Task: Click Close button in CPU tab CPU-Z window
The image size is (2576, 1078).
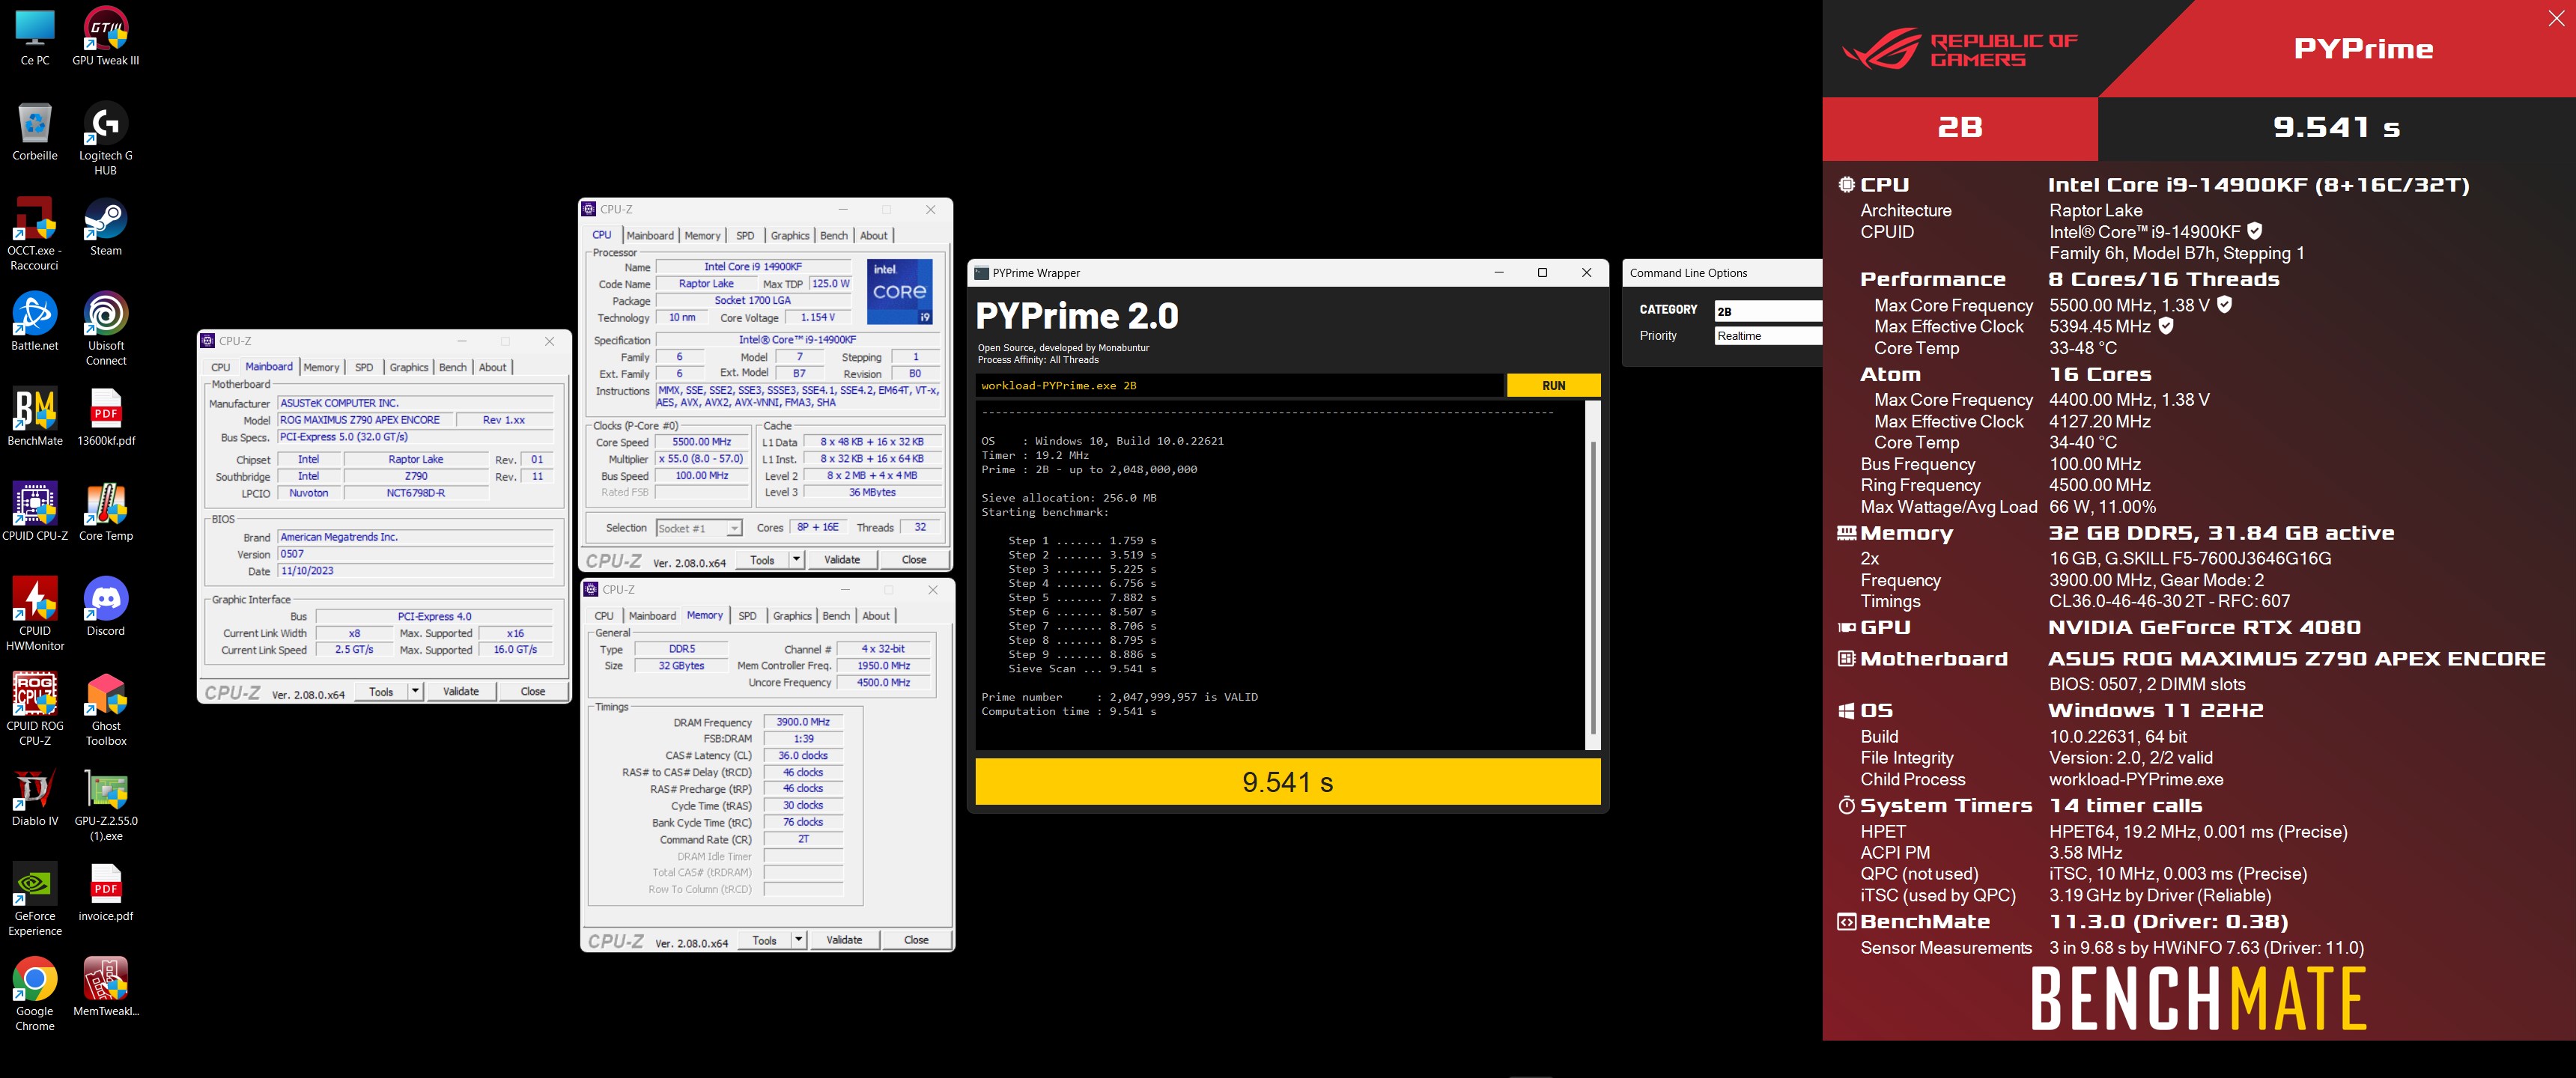Action: (914, 559)
